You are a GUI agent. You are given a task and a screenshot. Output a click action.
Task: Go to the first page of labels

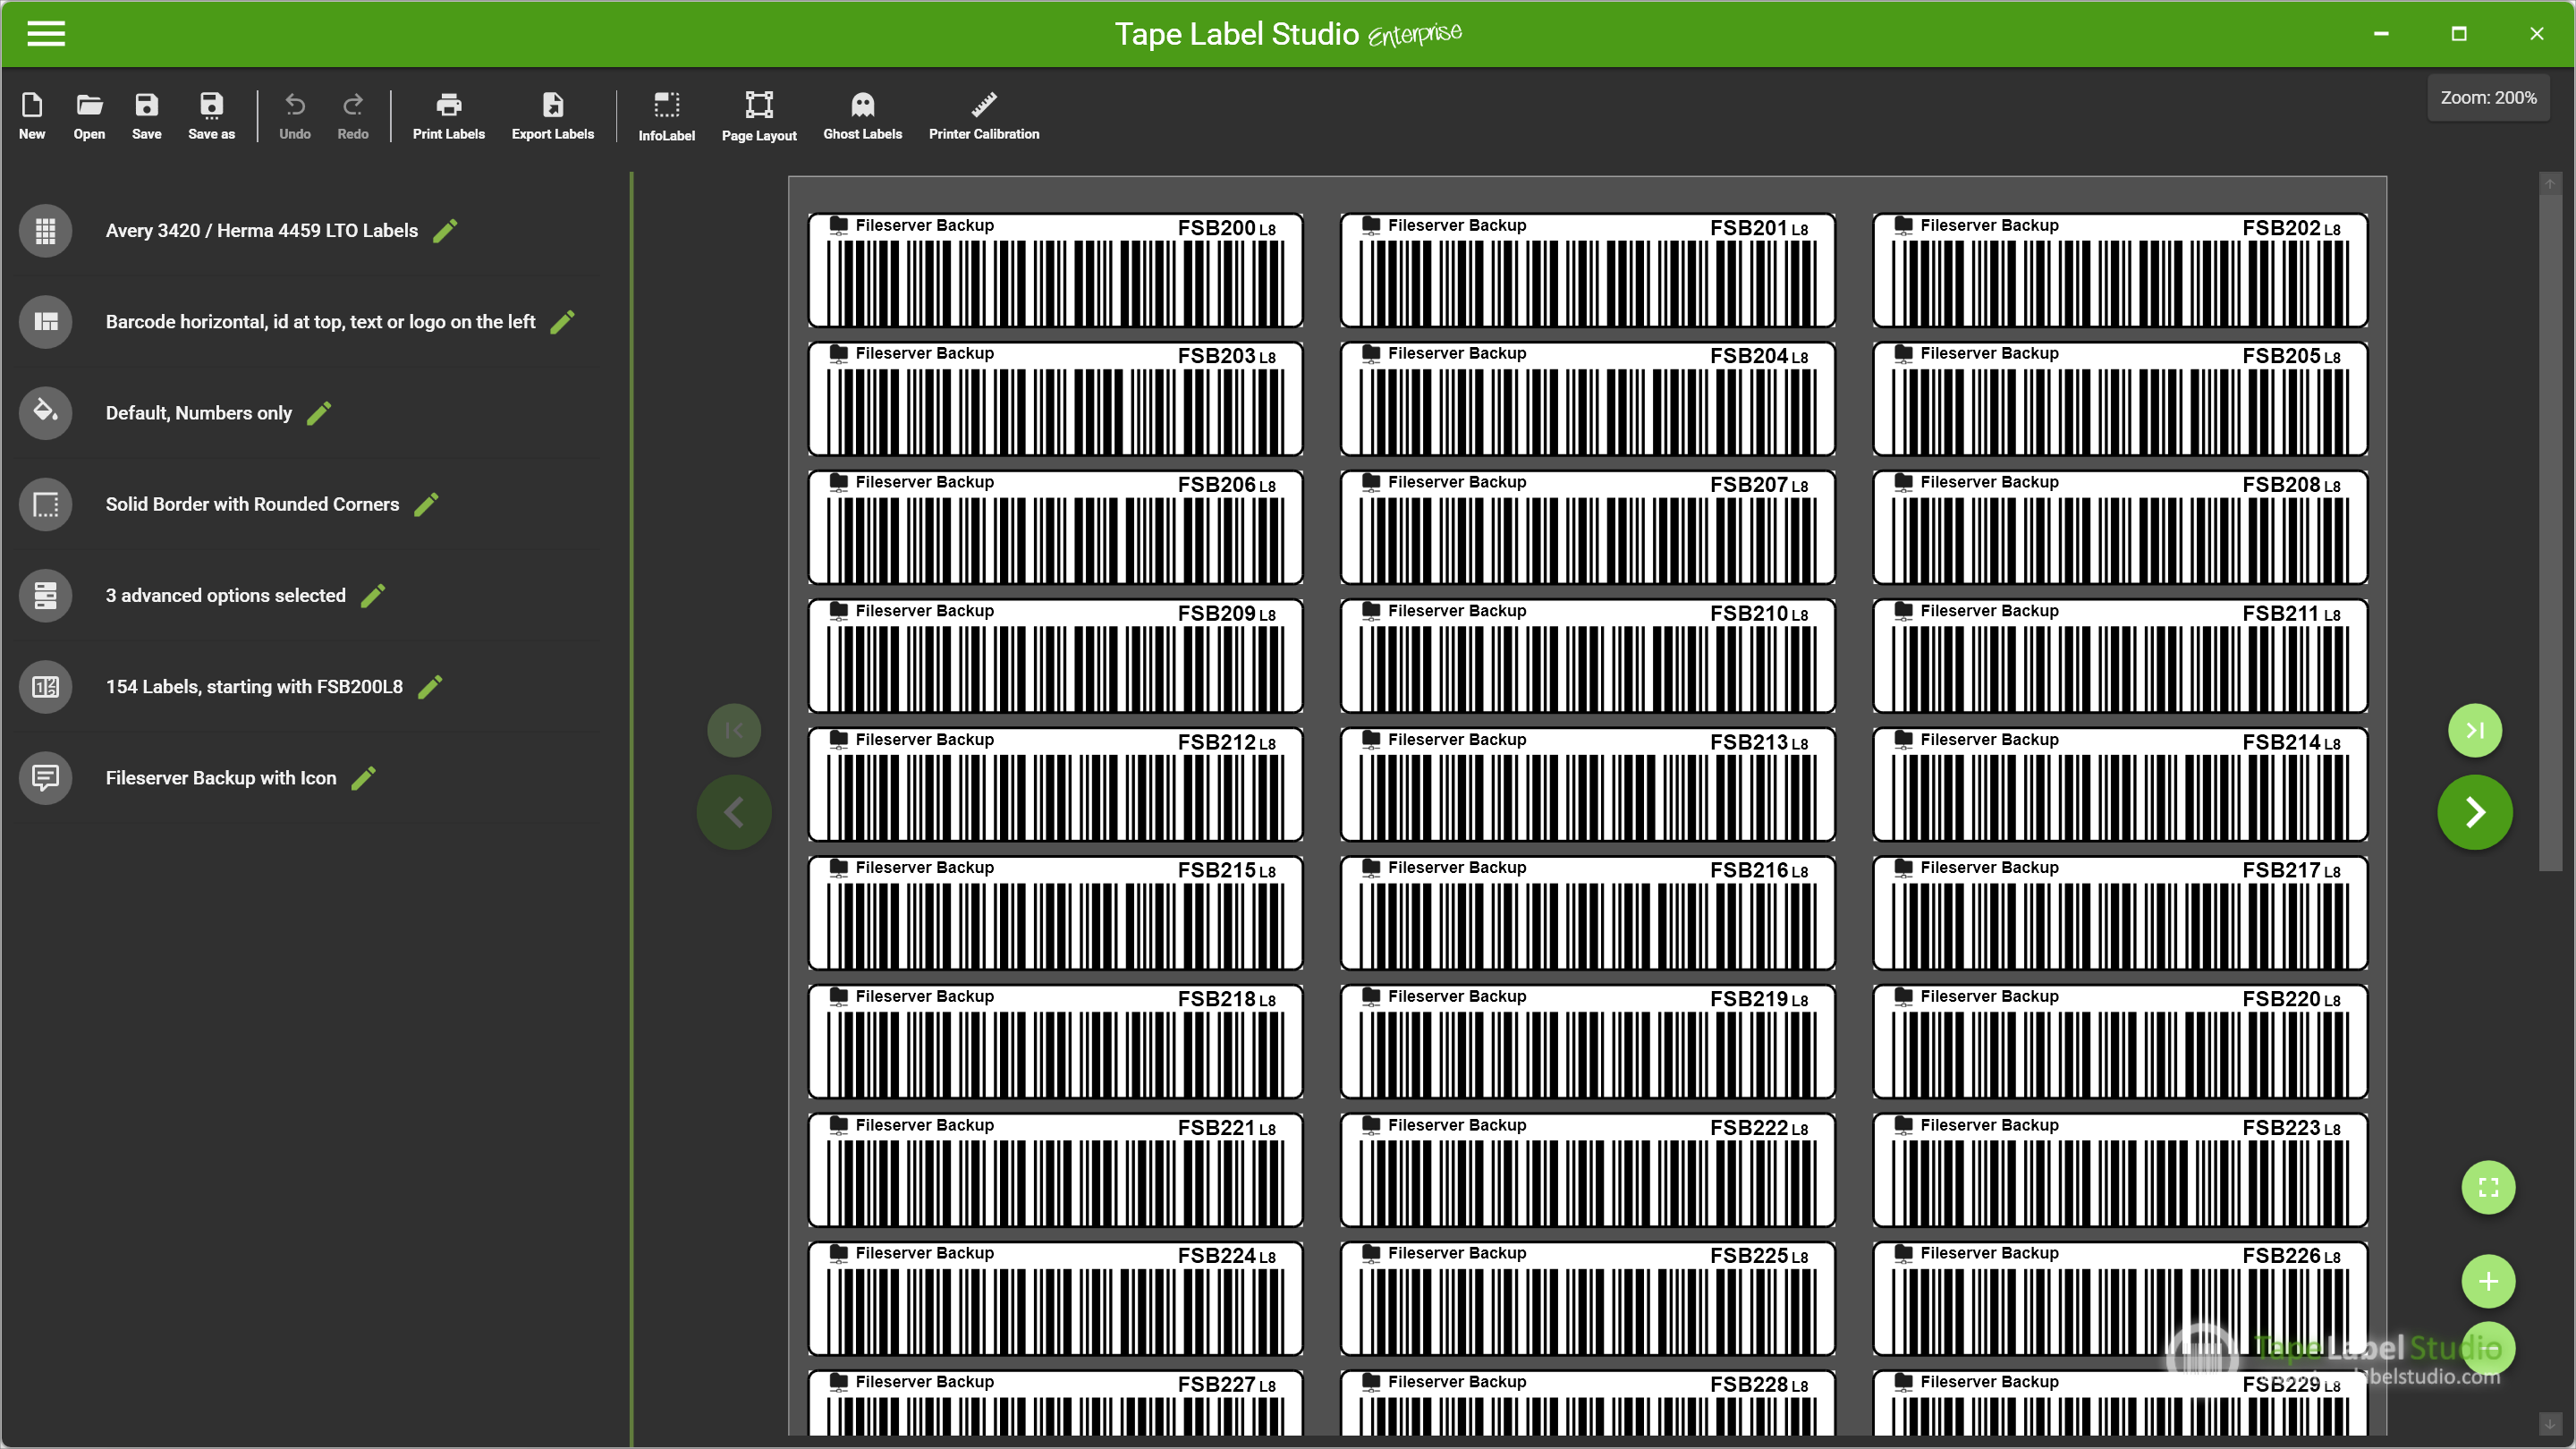click(x=733, y=730)
